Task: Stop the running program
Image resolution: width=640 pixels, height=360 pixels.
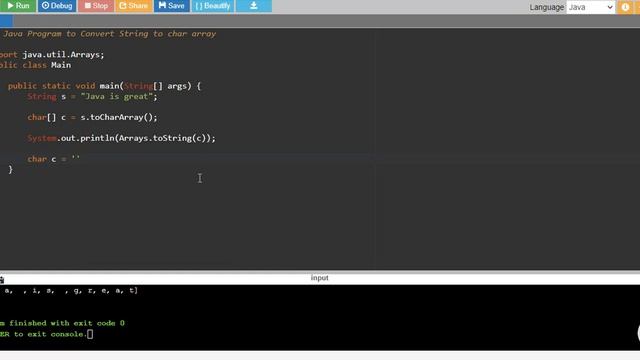Action: click(96, 6)
